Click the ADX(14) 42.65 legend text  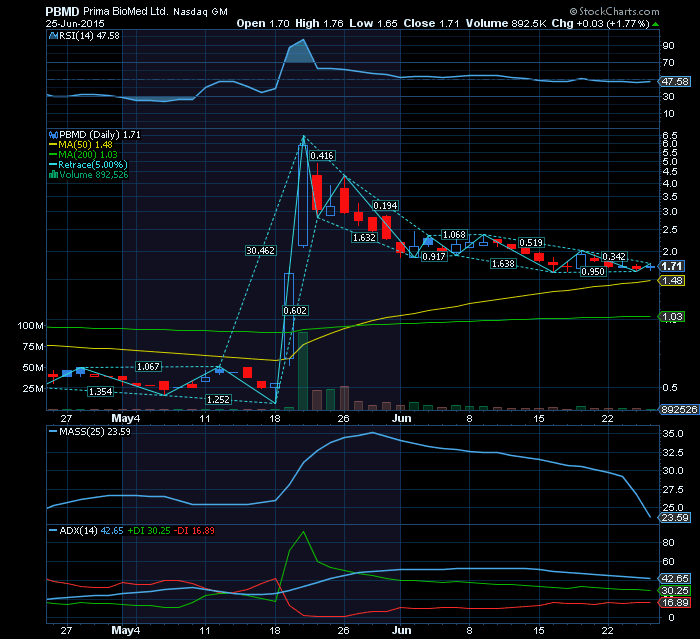(x=91, y=531)
